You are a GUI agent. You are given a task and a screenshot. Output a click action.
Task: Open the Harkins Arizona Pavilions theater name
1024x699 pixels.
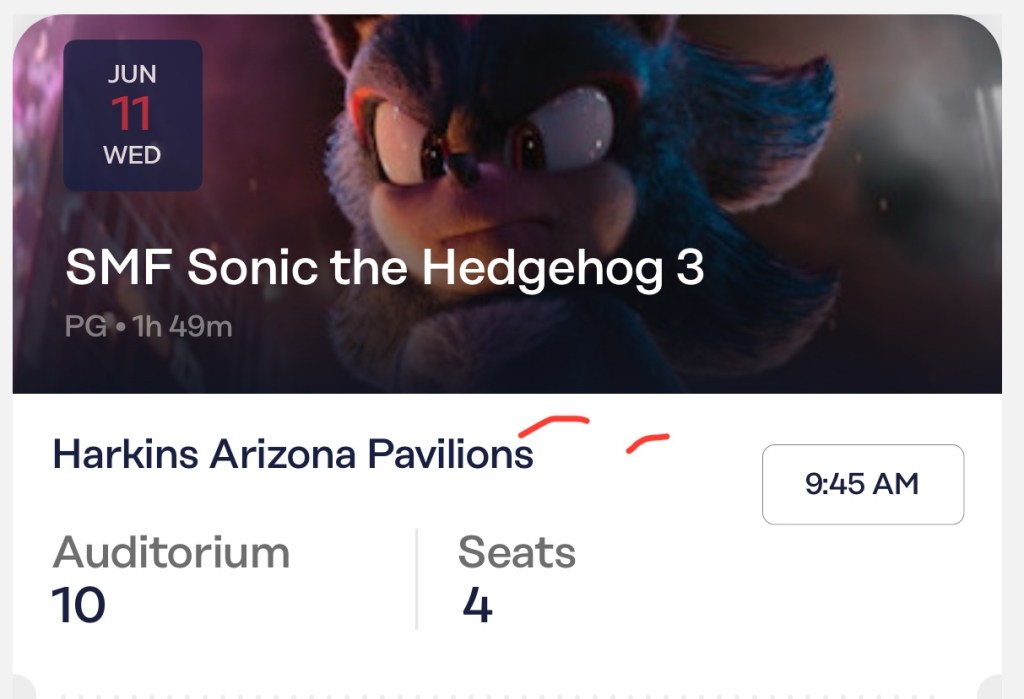[292, 455]
